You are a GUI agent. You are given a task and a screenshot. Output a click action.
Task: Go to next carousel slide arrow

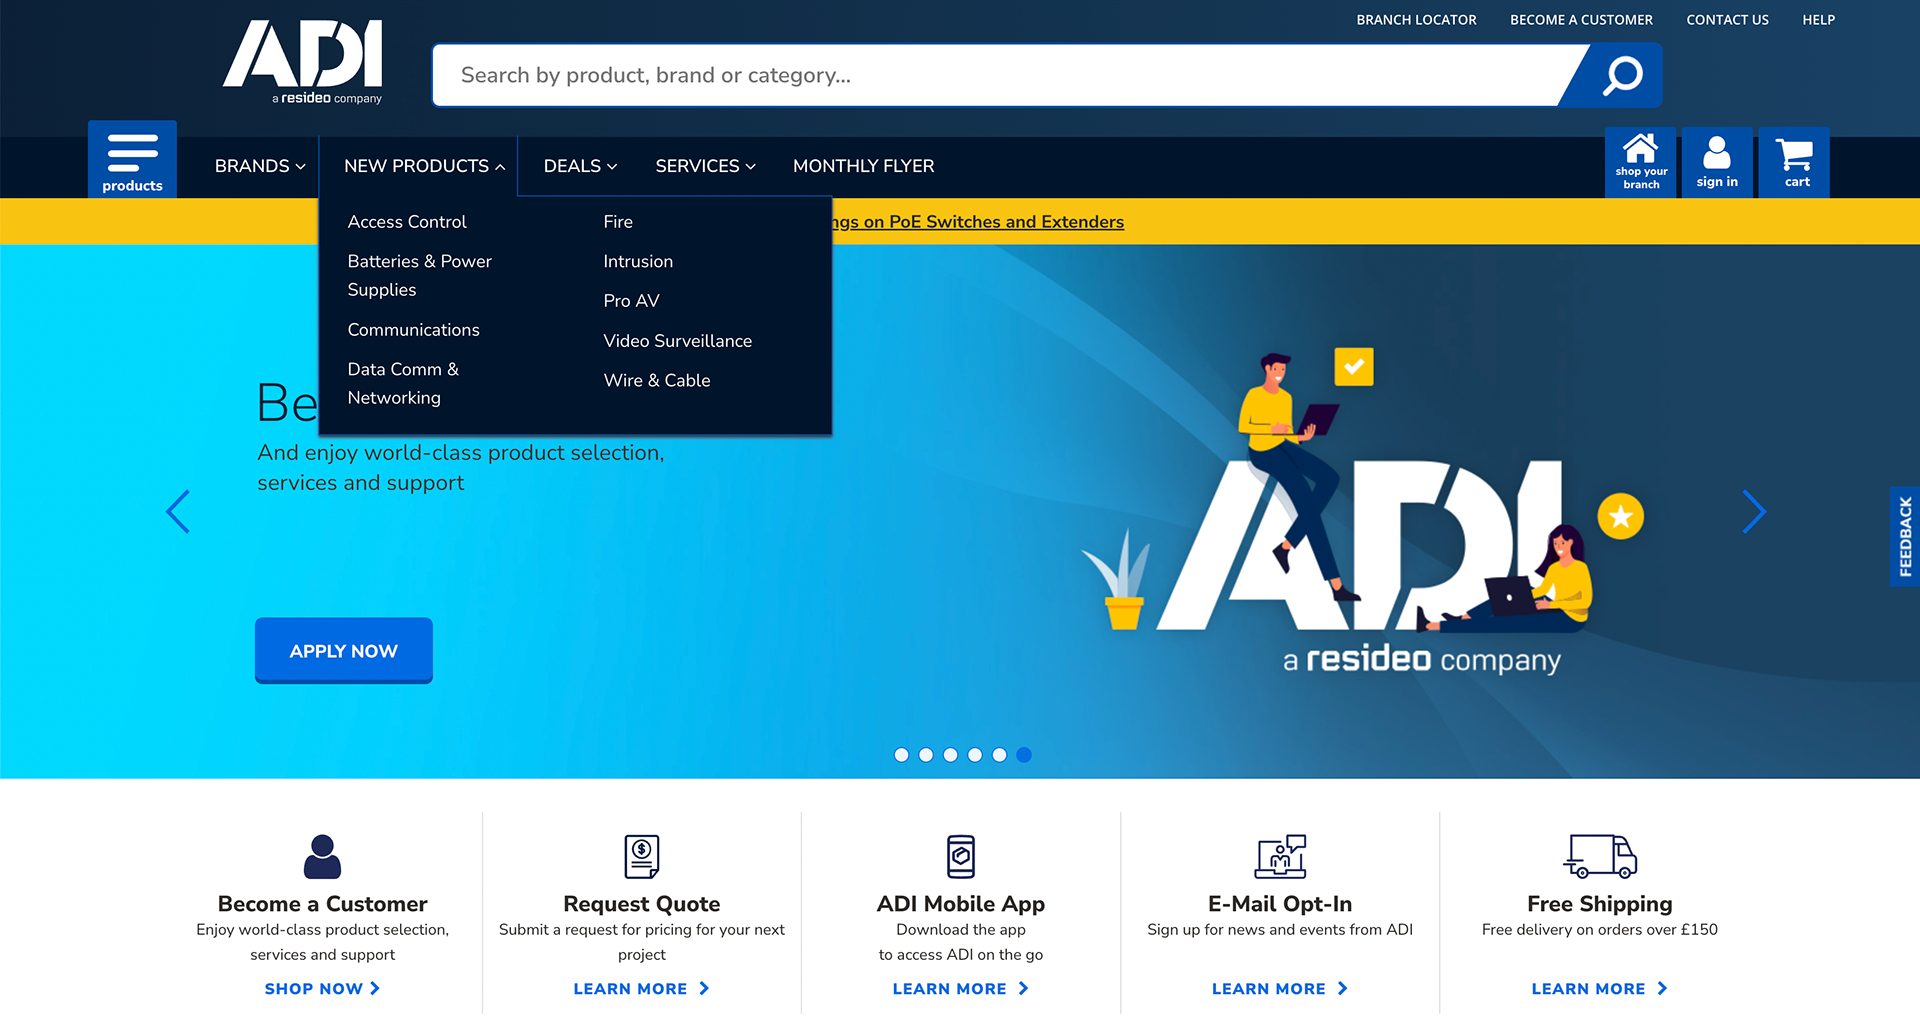pos(1754,512)
